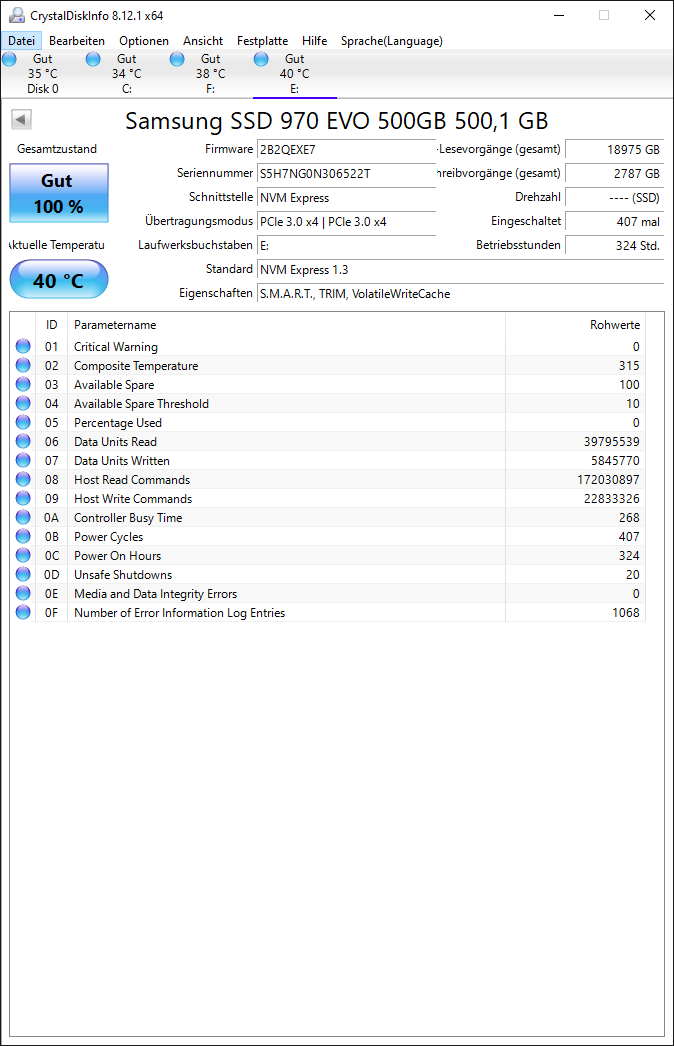Click the ID column header
674x1046 pixels.
(51, 325)
